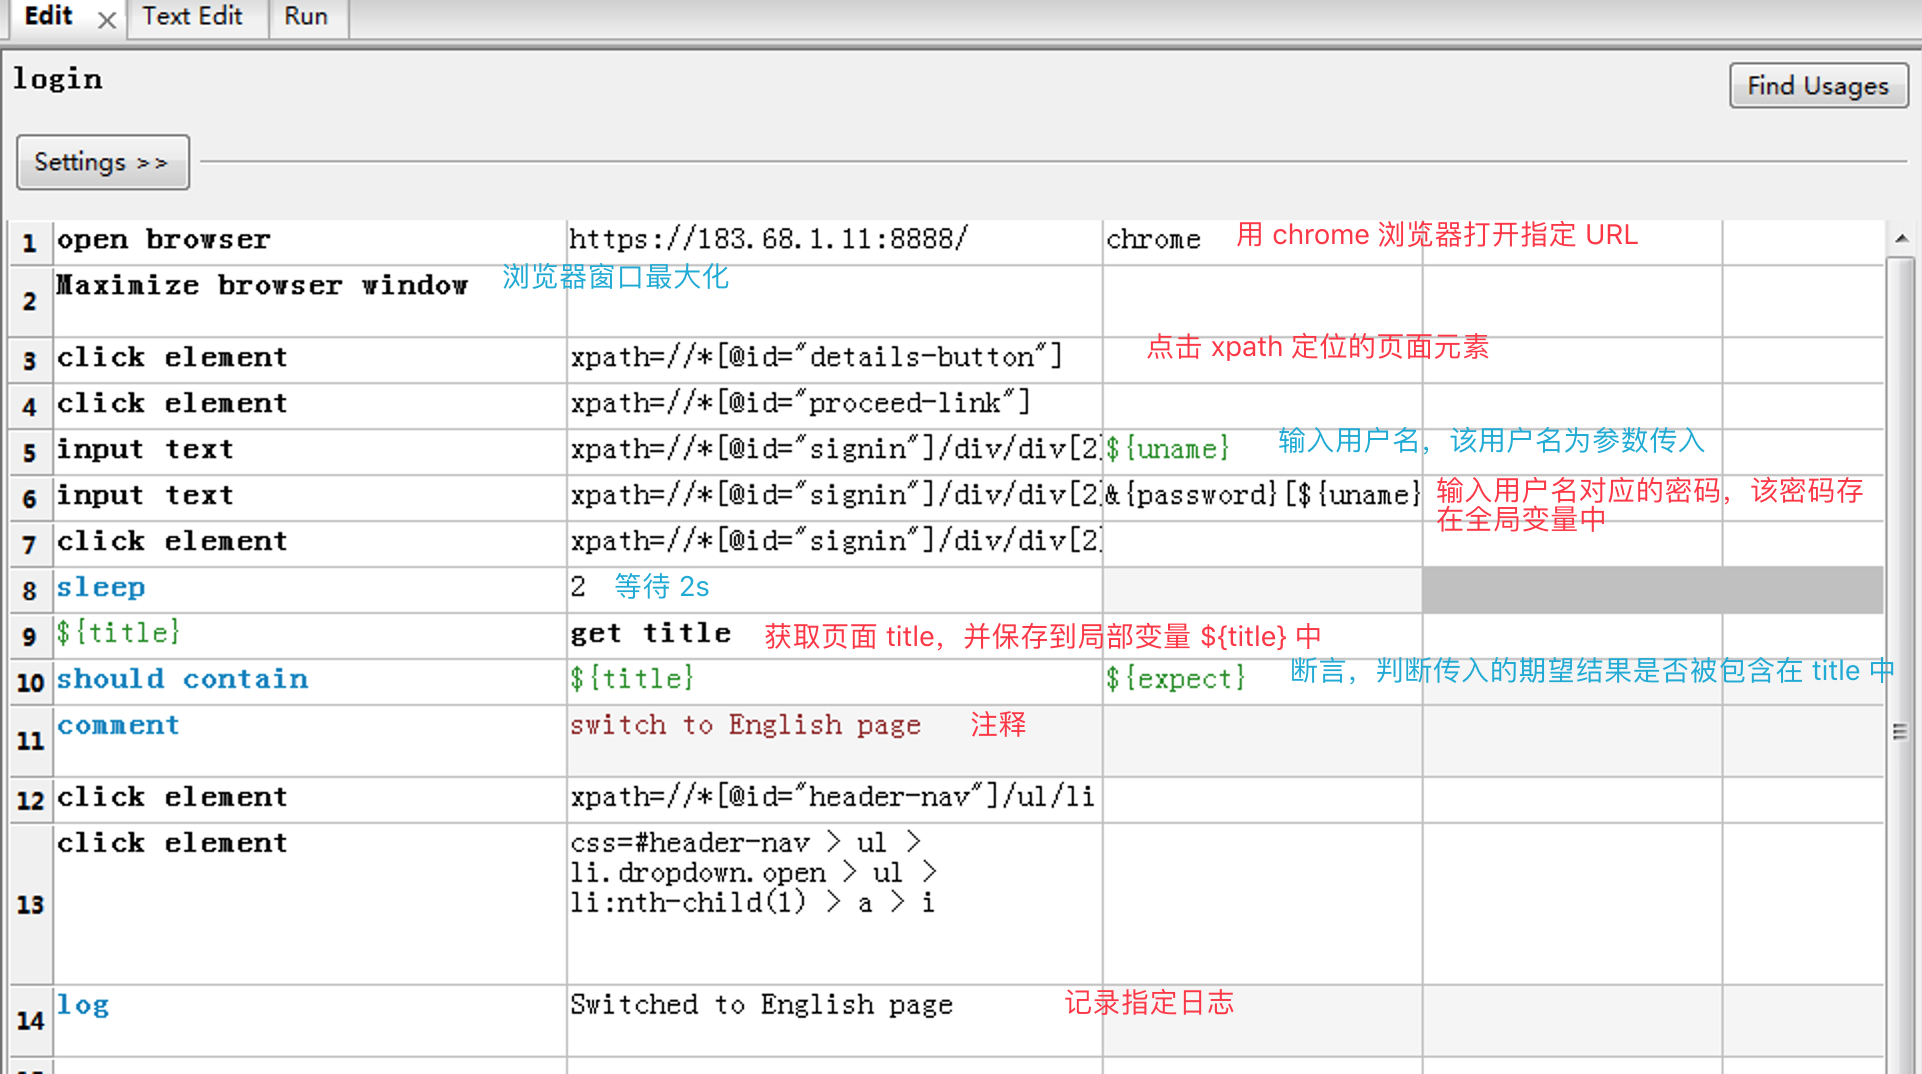The width and height of the screenshot is (1922, 1074).
Task: Click the 'login' keyword name field
Action: (58, 80)
